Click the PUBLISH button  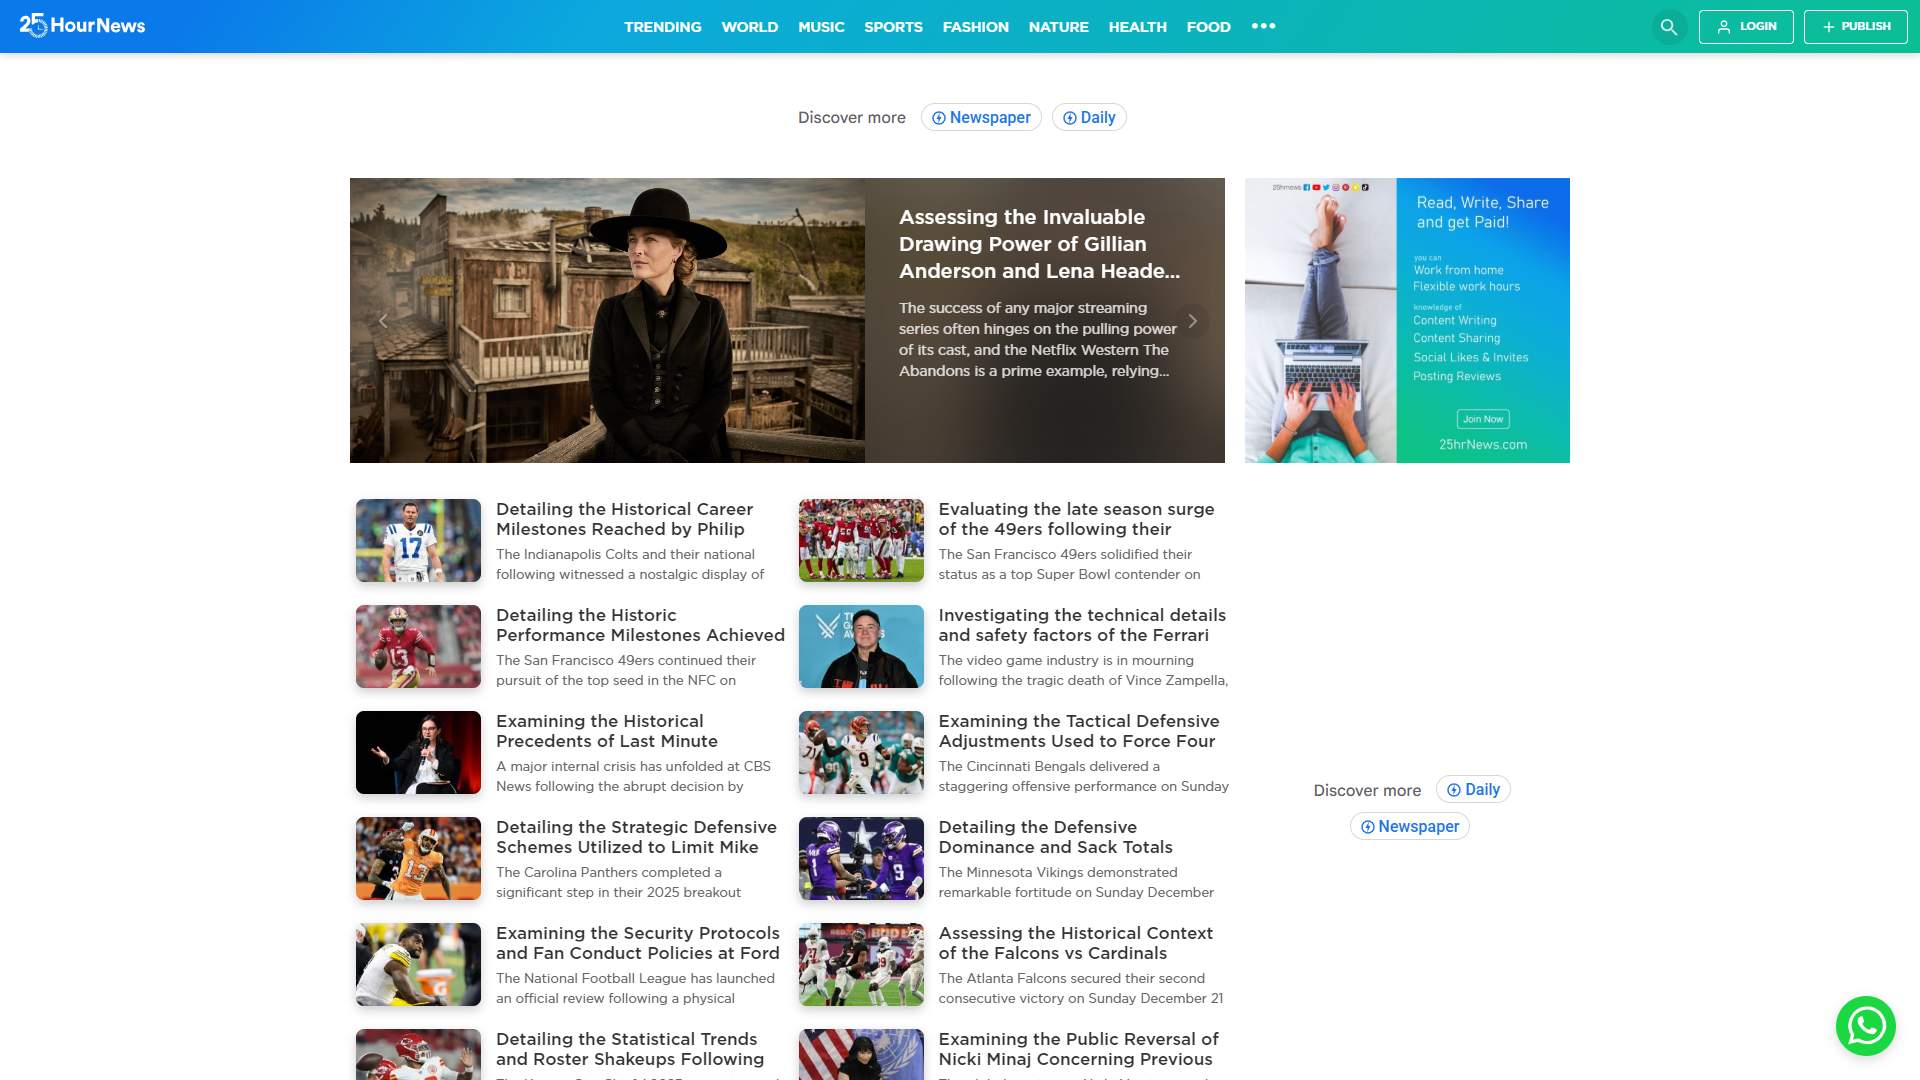point(1856,26)
